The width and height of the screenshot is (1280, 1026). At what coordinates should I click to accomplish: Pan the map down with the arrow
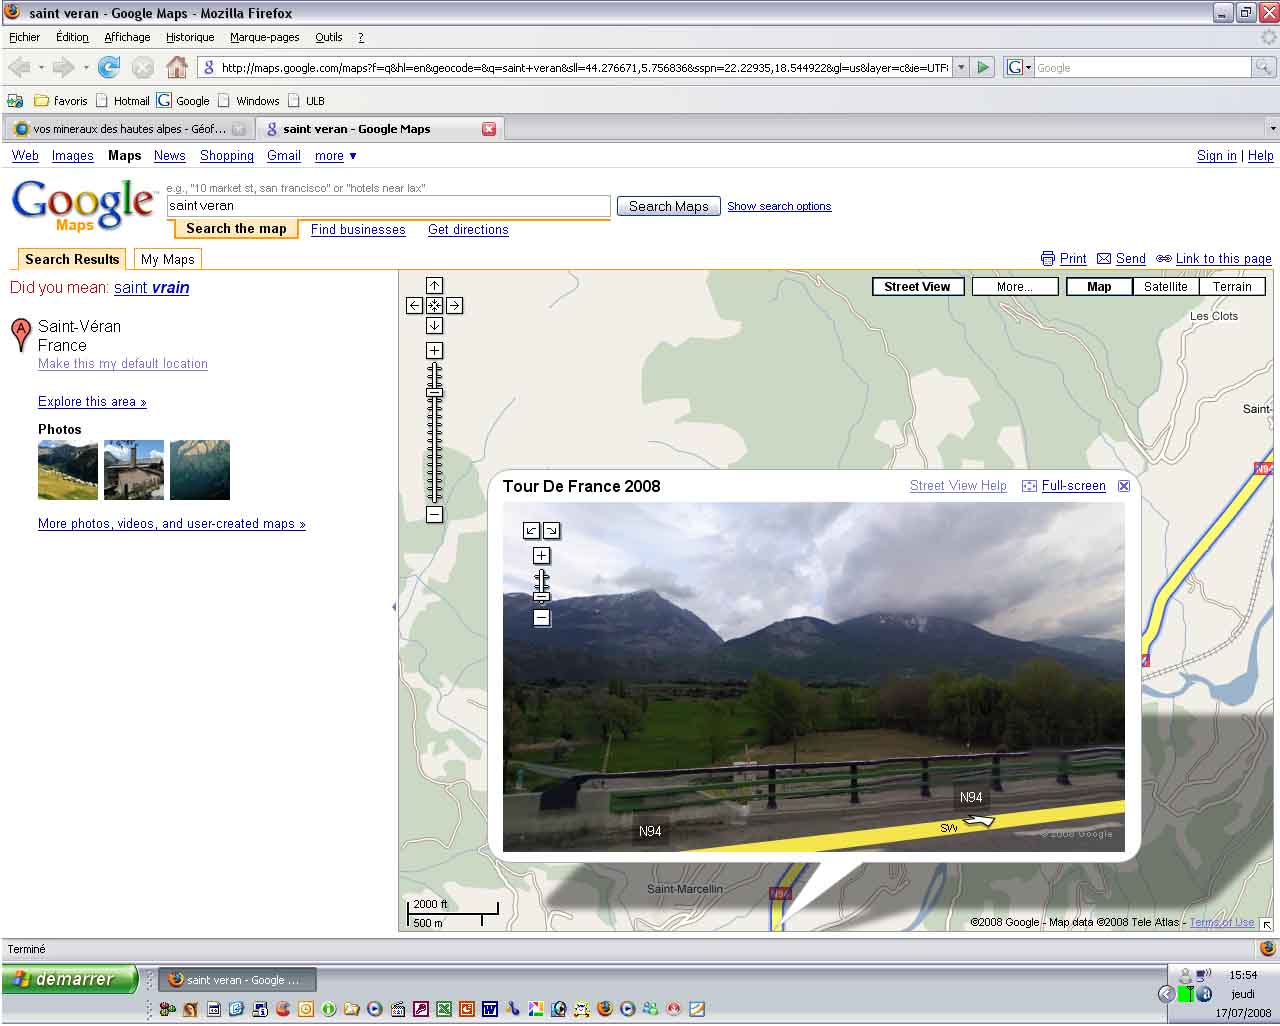434,326
